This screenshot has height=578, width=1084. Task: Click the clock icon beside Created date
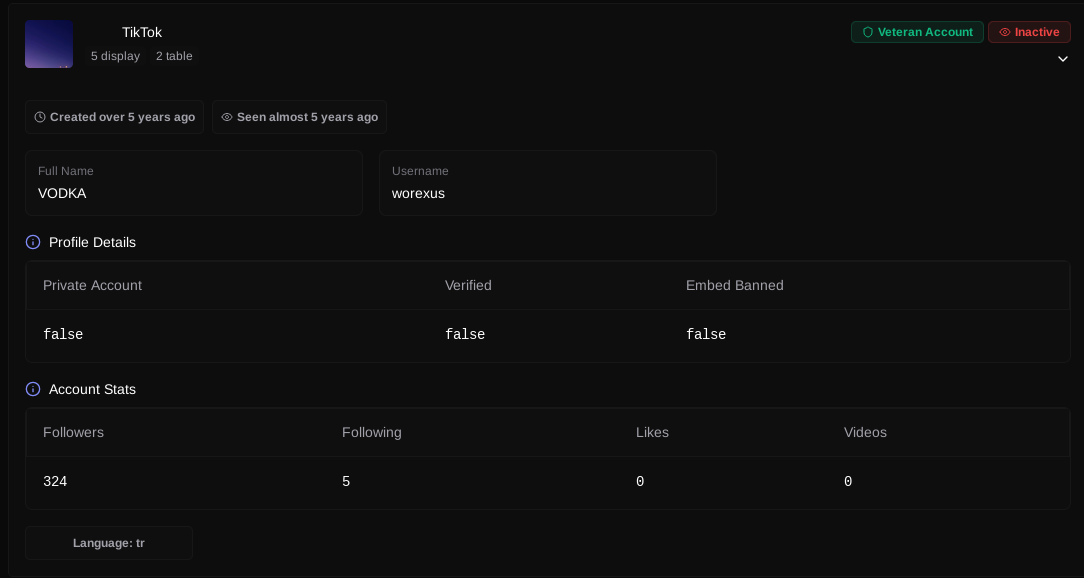(x=40, y=117)
